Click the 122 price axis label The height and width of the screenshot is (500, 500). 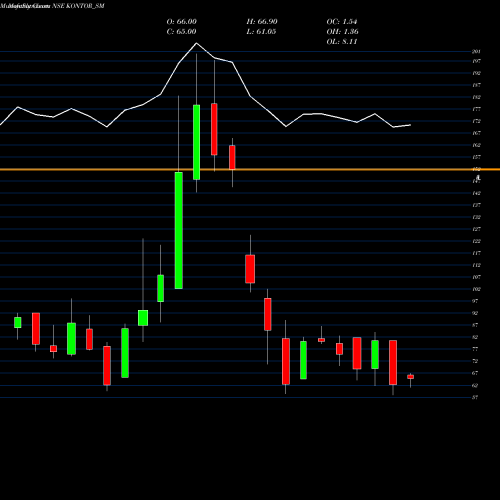coord(476,241)
